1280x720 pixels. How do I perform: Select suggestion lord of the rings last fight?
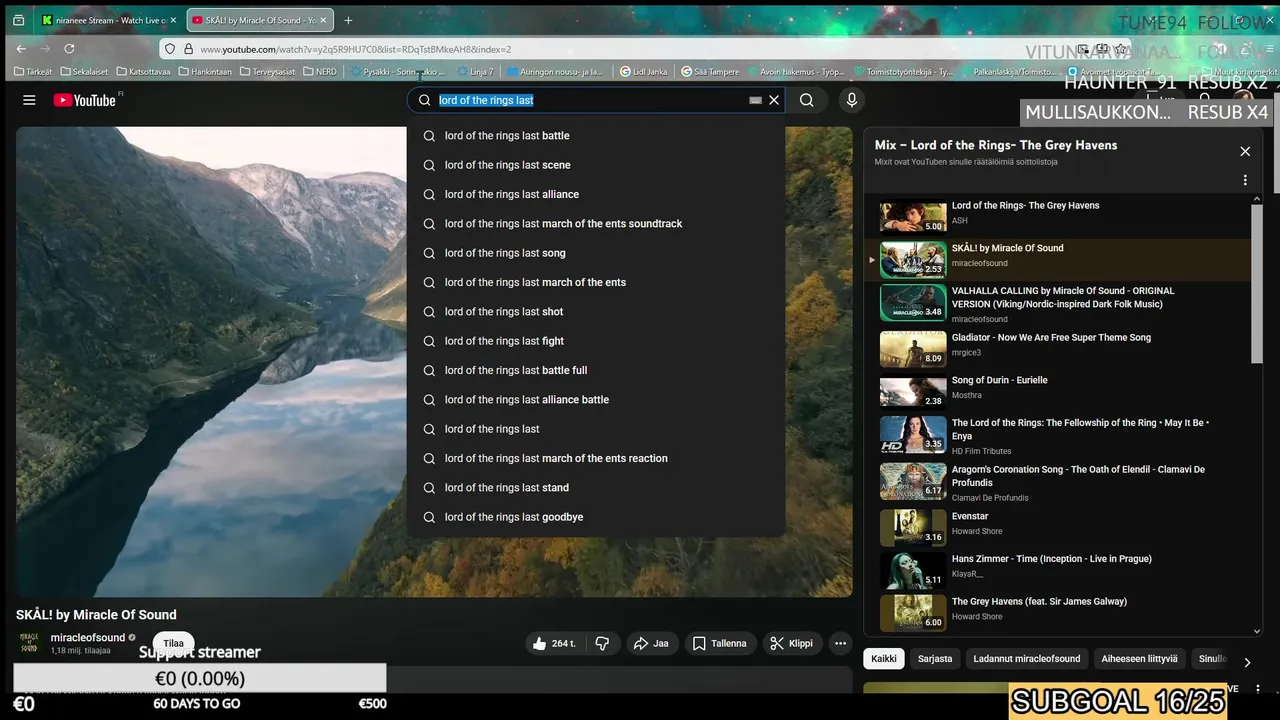tap(595, 341)
